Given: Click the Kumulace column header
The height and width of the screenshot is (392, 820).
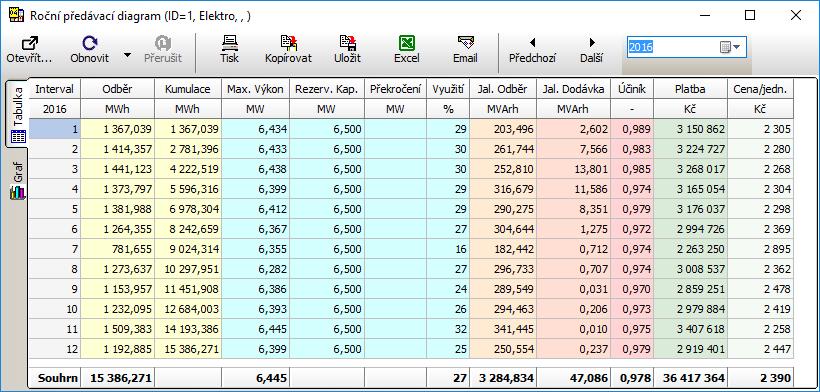Looking at the screenshot, I should 188,89.
